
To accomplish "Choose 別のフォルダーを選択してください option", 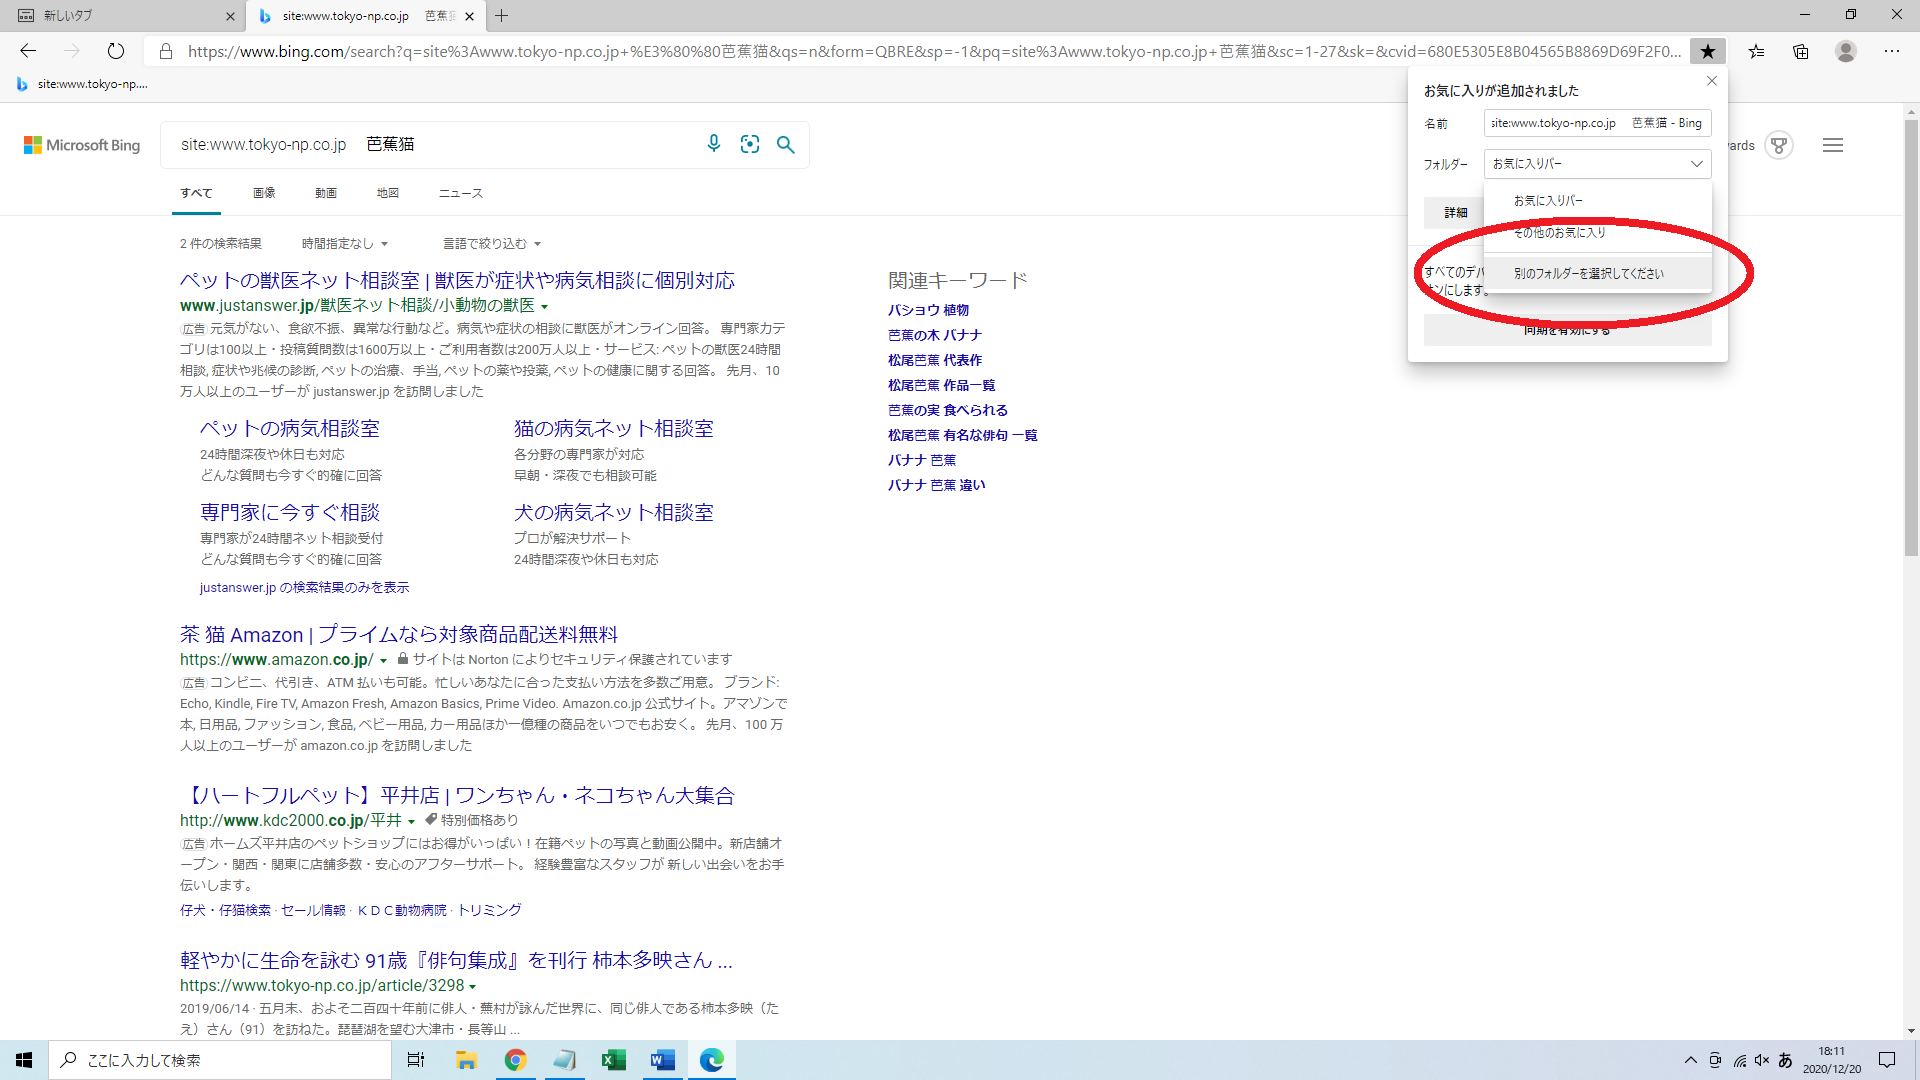I will (x=1588, y=273).
